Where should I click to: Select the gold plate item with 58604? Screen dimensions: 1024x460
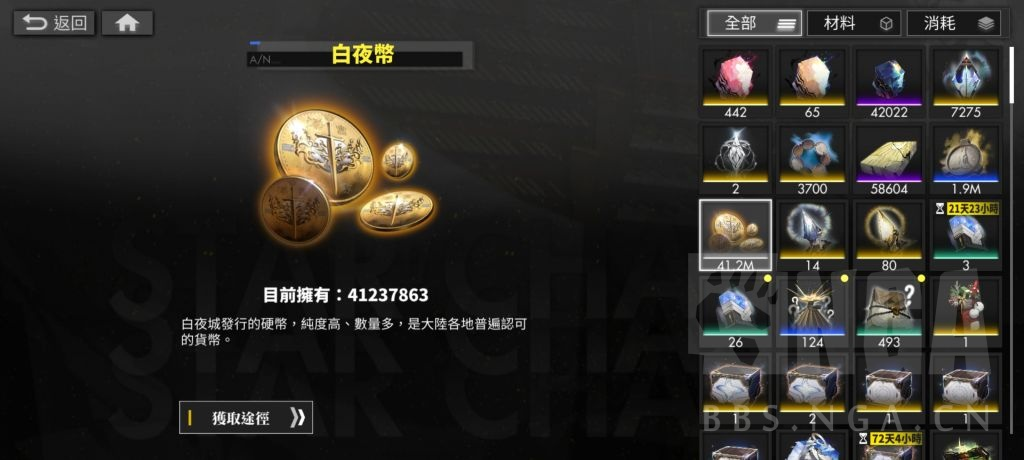click(889, 159)
